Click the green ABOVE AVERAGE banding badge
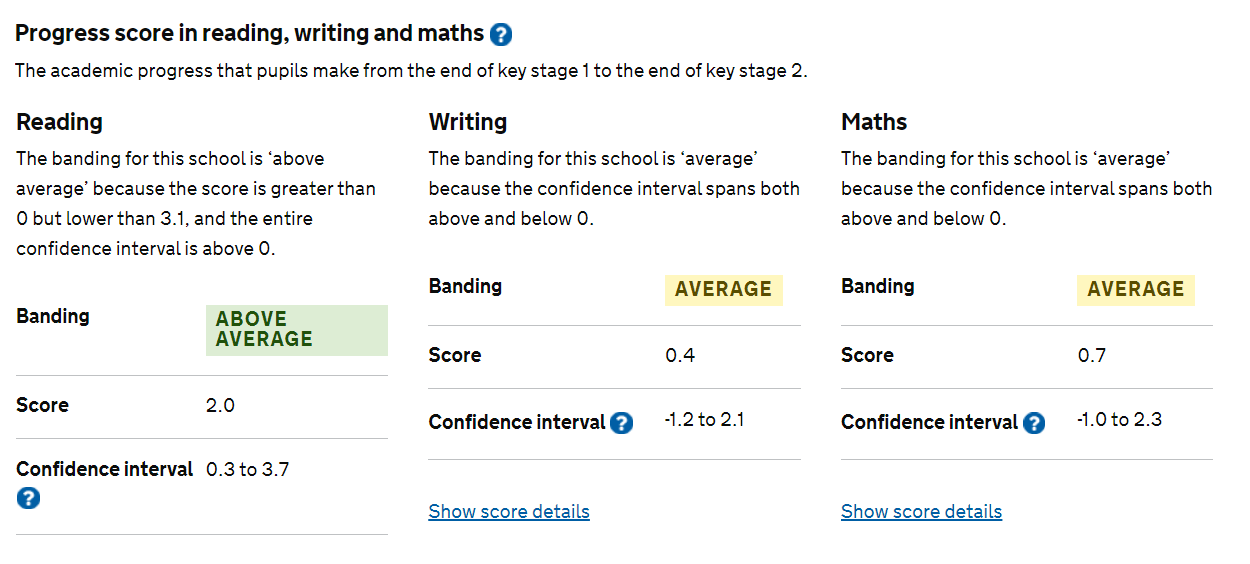The image size is (1250, 564). coord(297,330)
